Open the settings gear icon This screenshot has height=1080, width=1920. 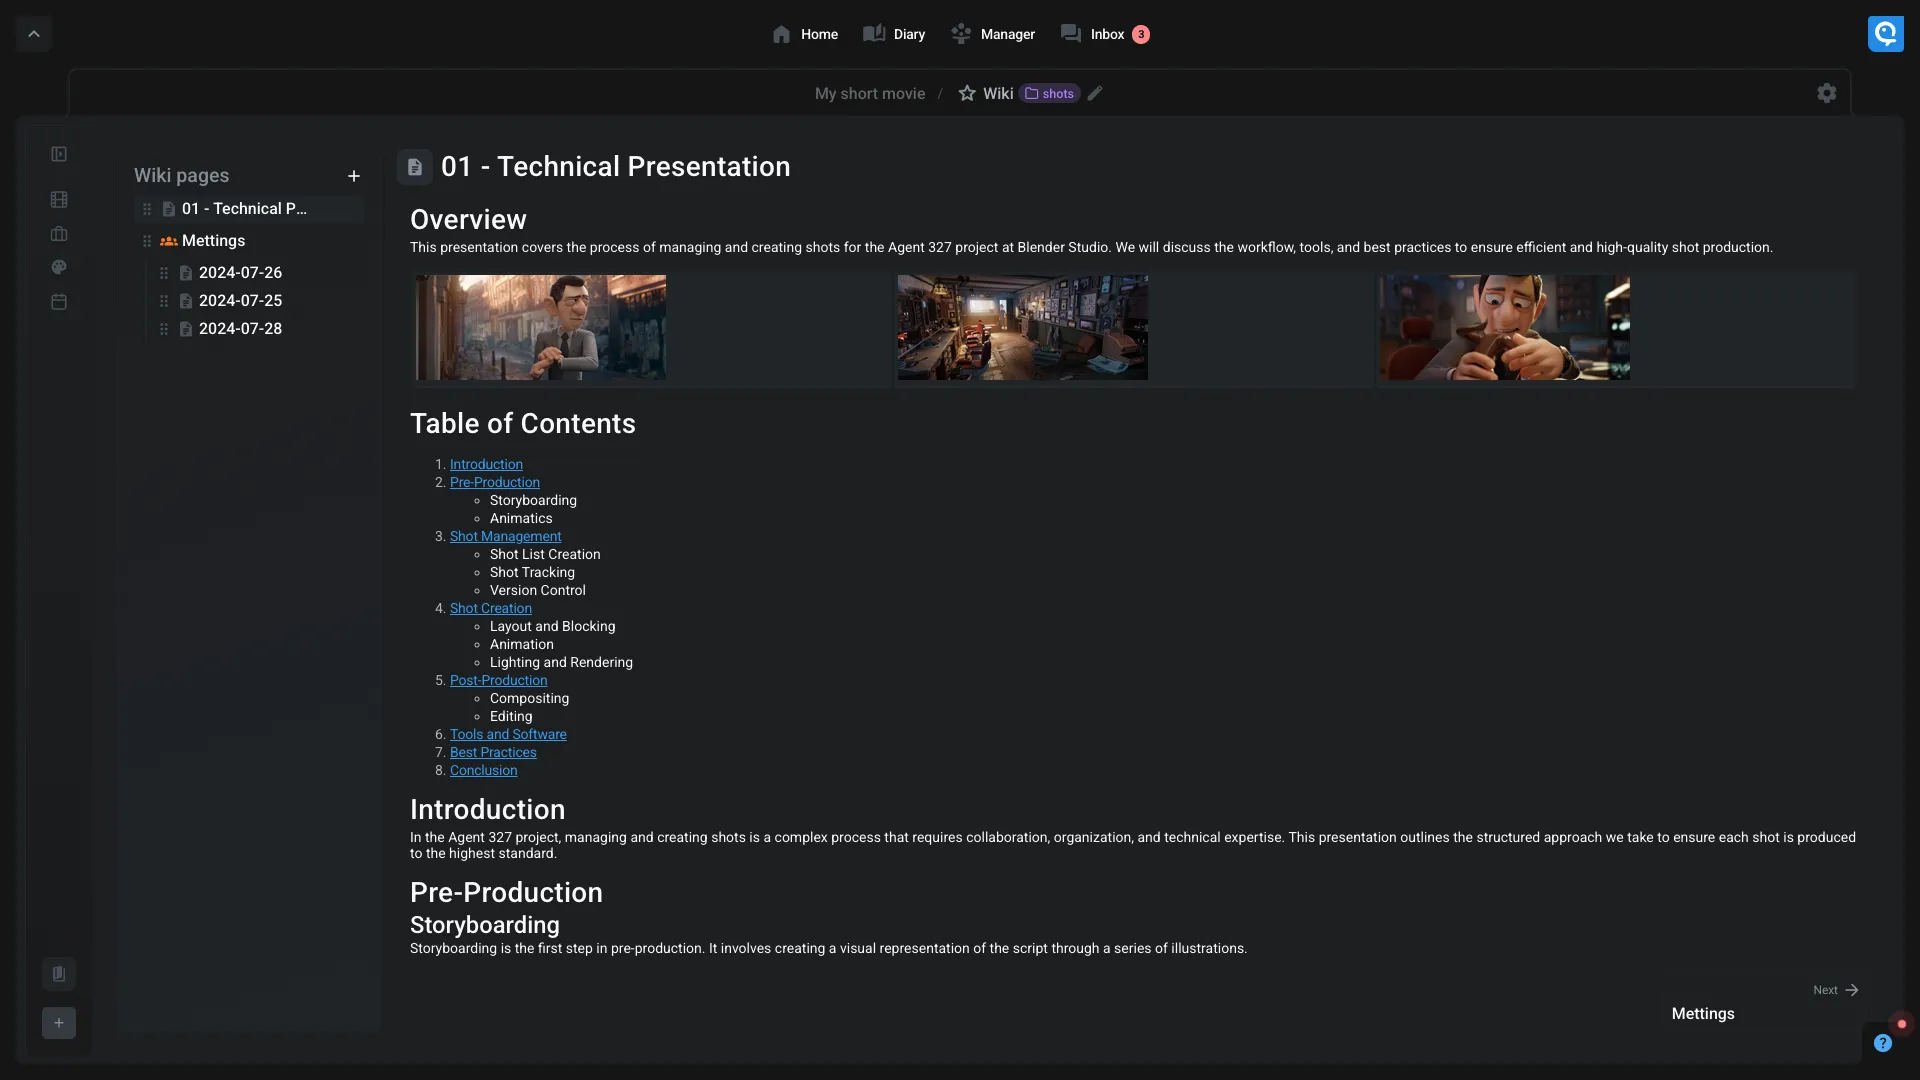[x=1826, y=93]
